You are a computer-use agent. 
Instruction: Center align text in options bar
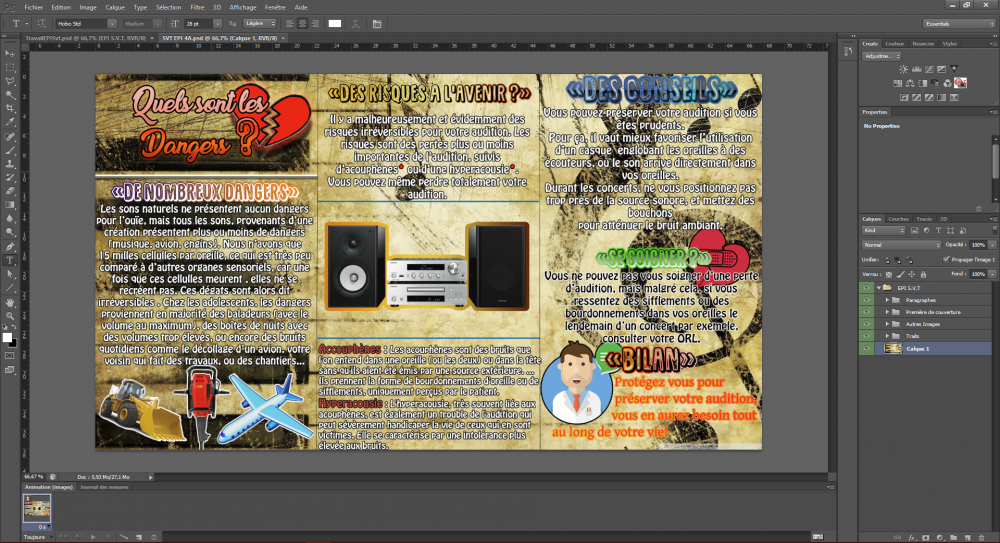click(302, 23)
